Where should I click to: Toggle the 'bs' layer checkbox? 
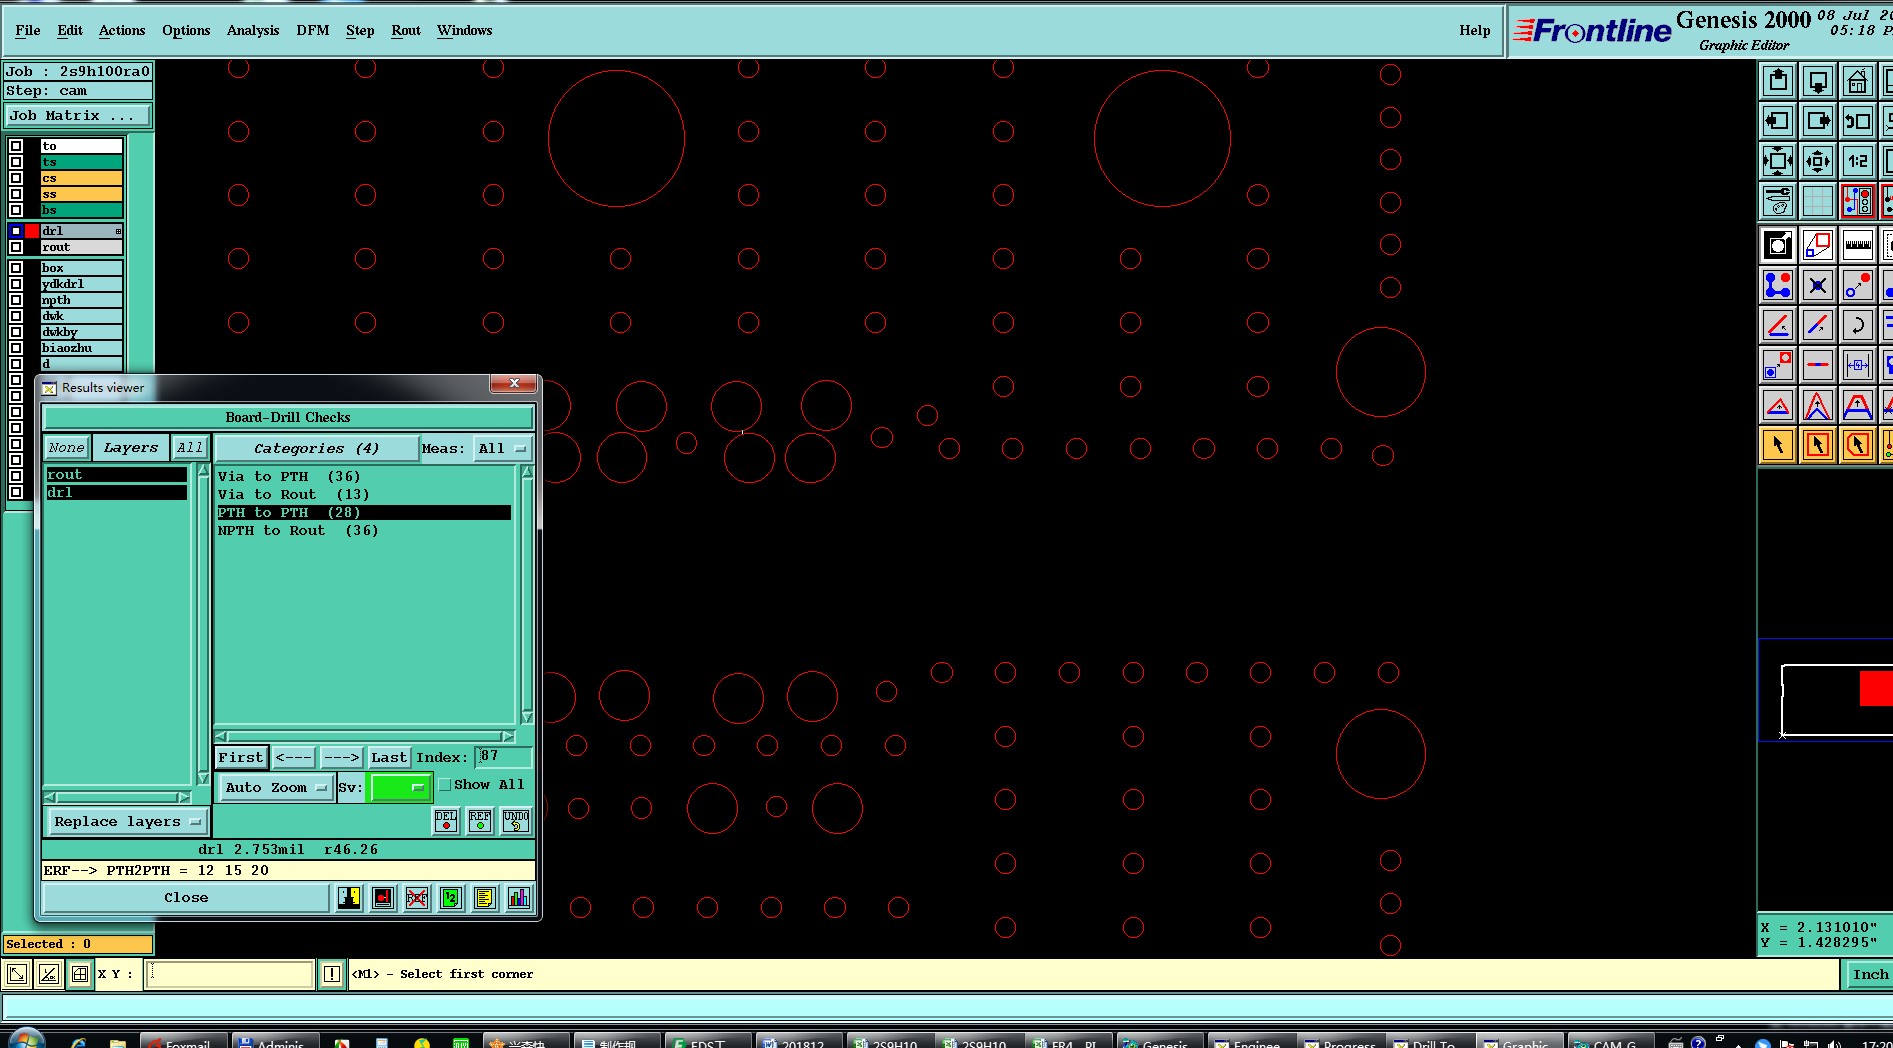16,210
